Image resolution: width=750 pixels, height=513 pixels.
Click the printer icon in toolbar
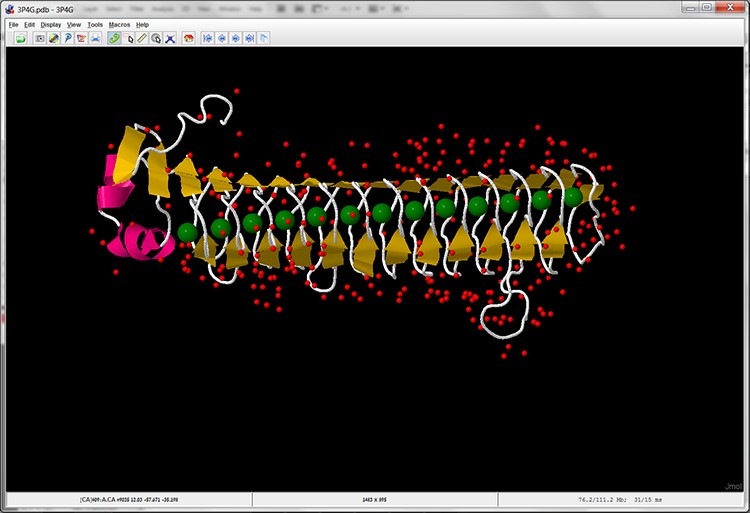(x=95, y=38)
